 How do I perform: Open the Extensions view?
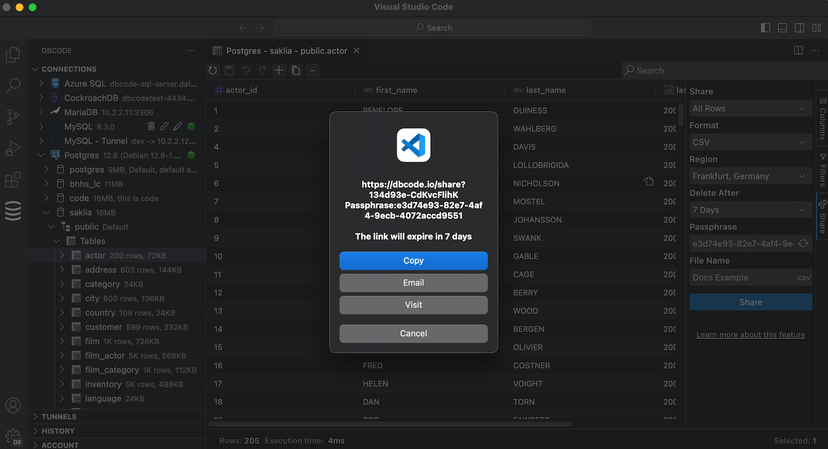coord(13,180)
